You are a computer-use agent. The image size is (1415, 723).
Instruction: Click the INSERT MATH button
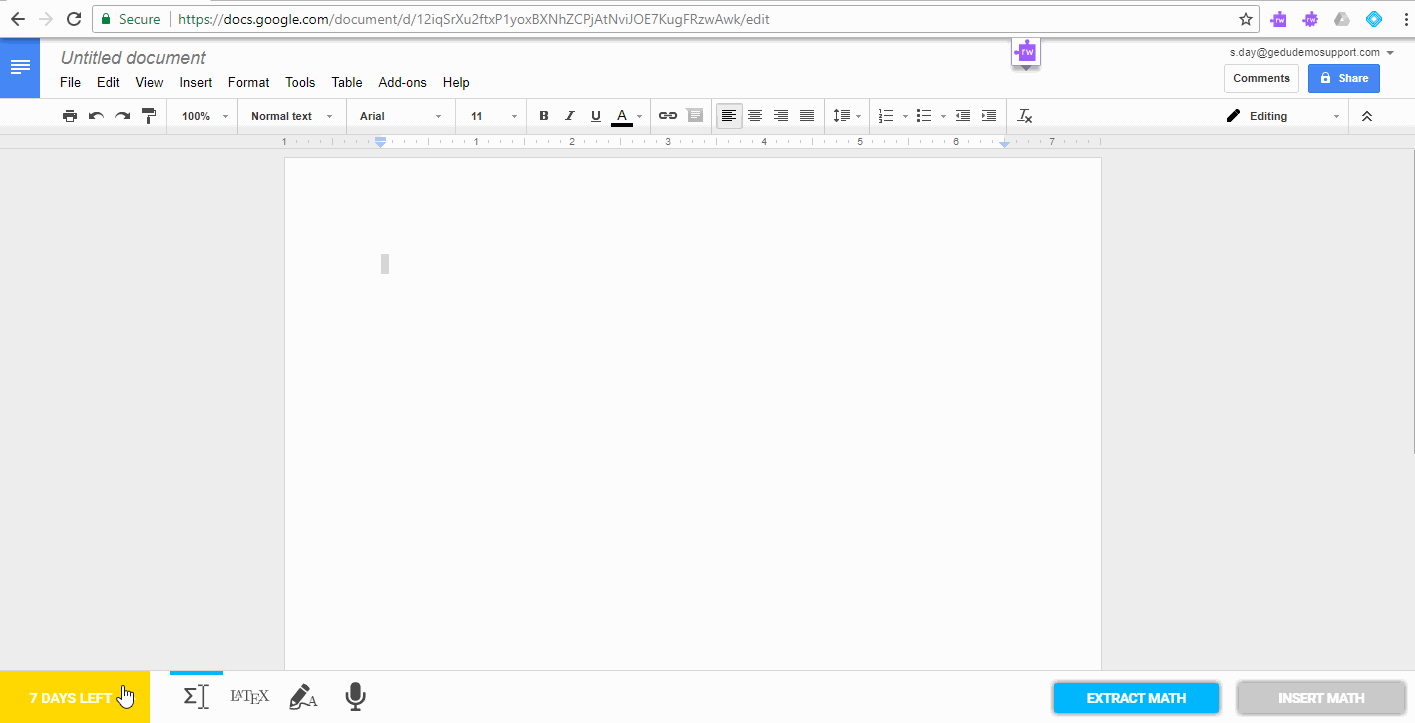[x=1321, y=698]
